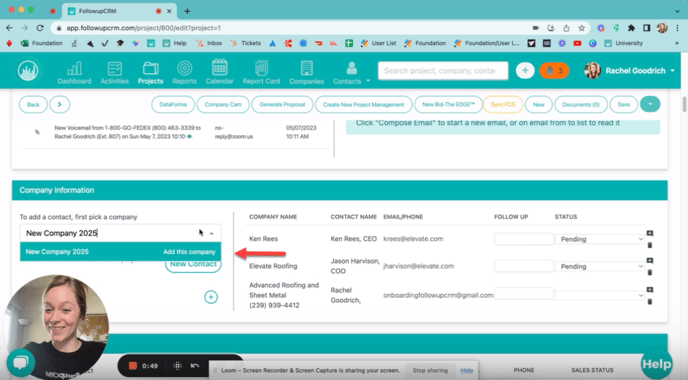Open a new browser tab

click(x=187, y=11)
